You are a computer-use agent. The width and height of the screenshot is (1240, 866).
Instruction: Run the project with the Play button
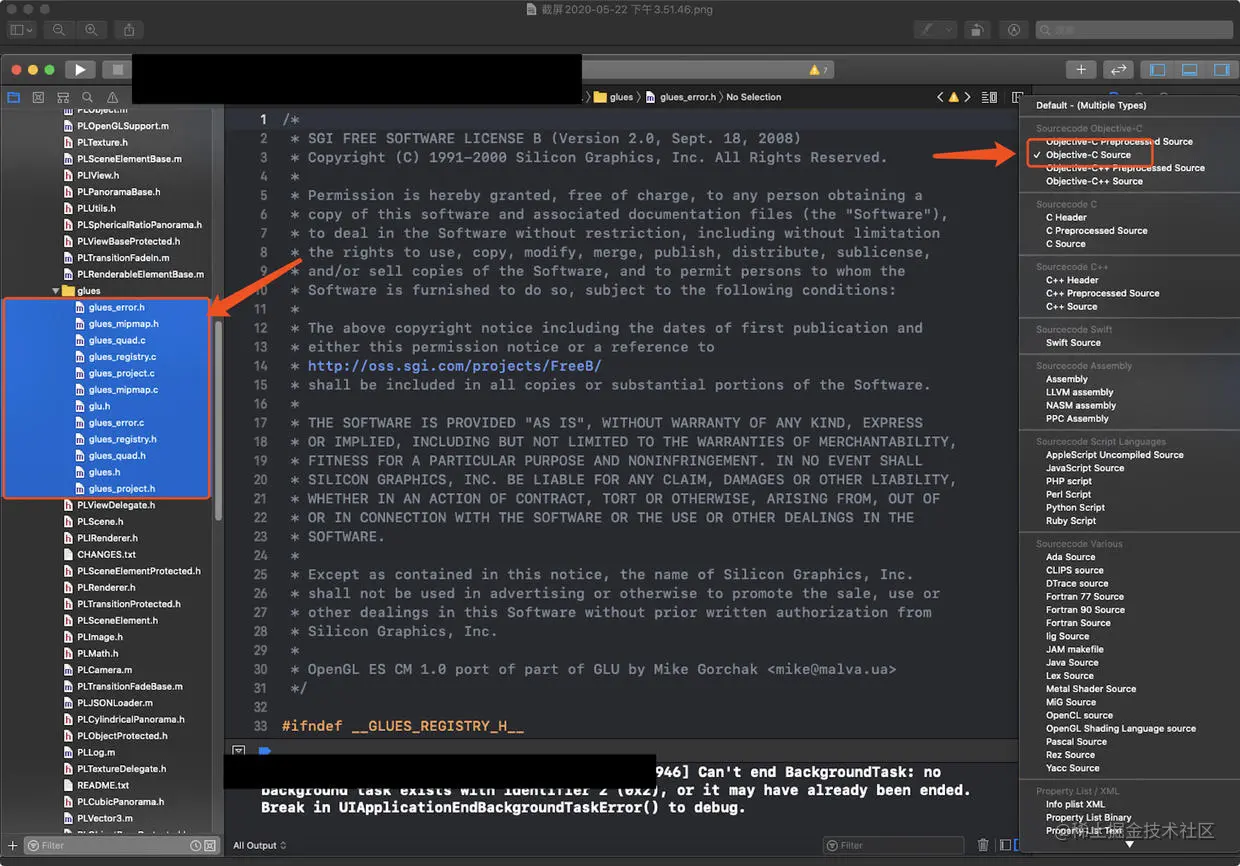pos(80,70)
